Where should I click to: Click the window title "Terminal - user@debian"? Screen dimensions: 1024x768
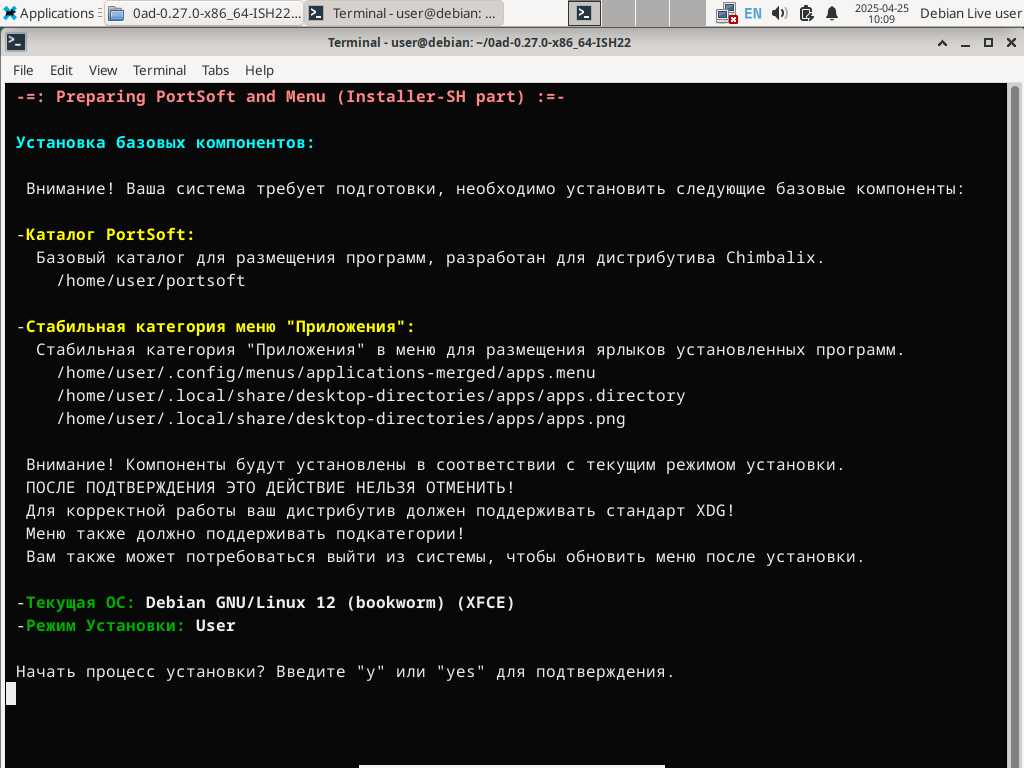click(x=479, y=42)
